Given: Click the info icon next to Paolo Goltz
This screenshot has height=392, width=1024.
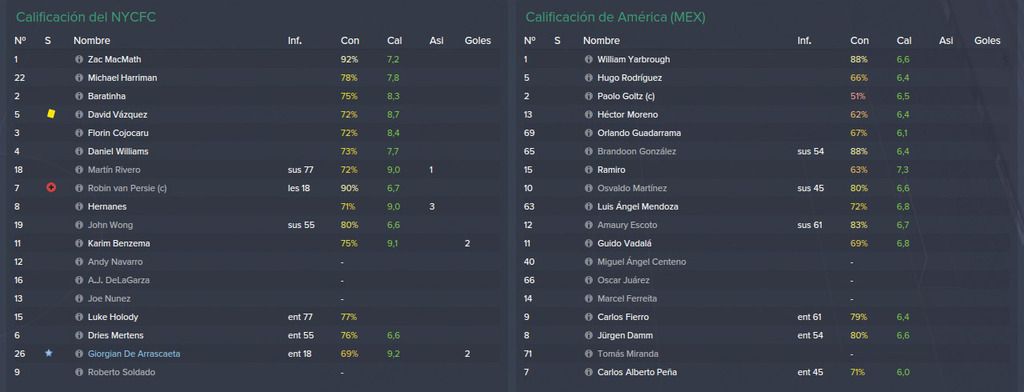Looking at the screenshot, I should pyautogui.click(x=588, y=96).
